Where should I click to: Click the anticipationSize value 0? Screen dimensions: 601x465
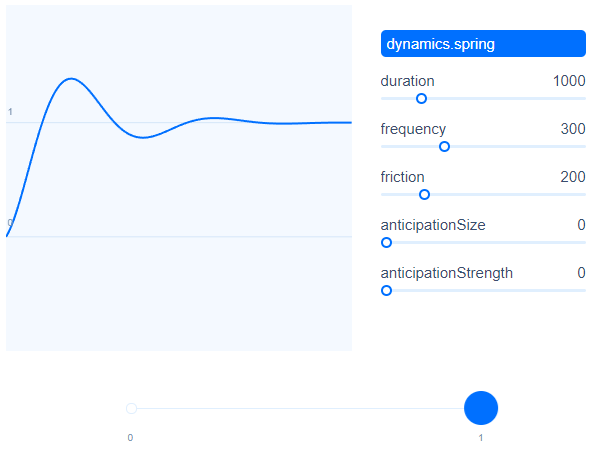click(x=581, y=225)
